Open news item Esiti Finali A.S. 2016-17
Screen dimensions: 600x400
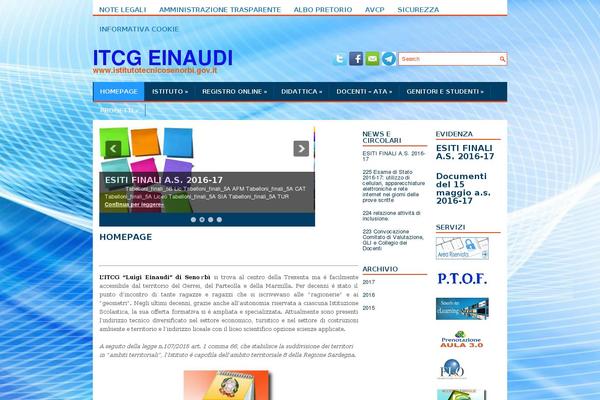pyautogui.click(x=394, y=156)
